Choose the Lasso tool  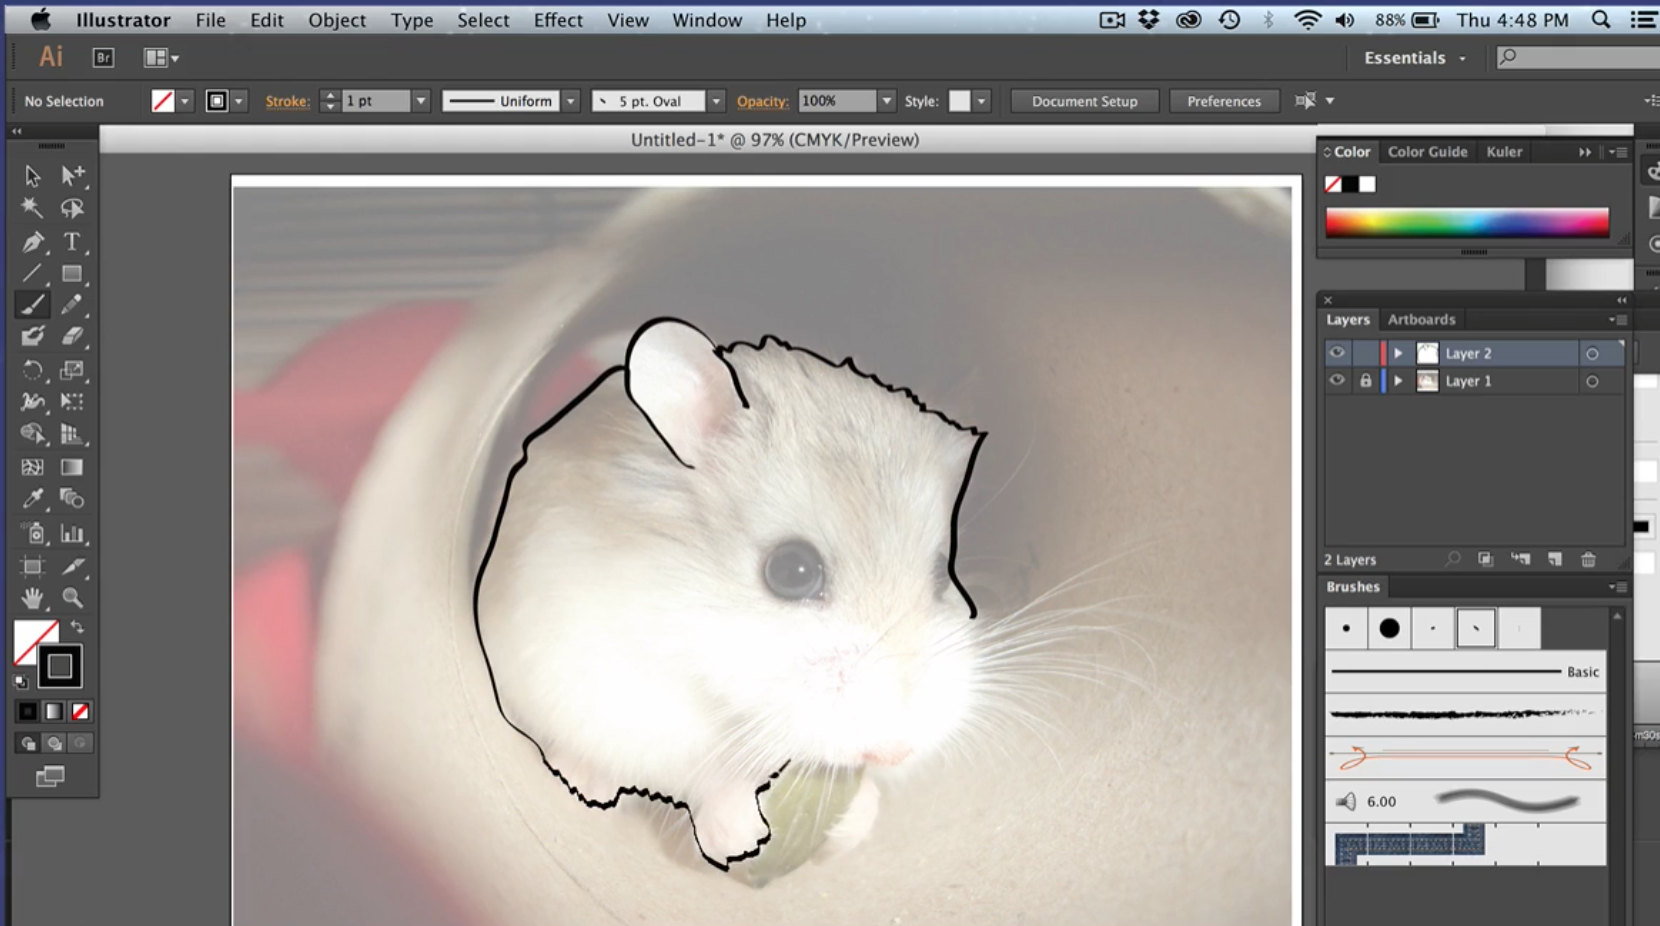72,208
